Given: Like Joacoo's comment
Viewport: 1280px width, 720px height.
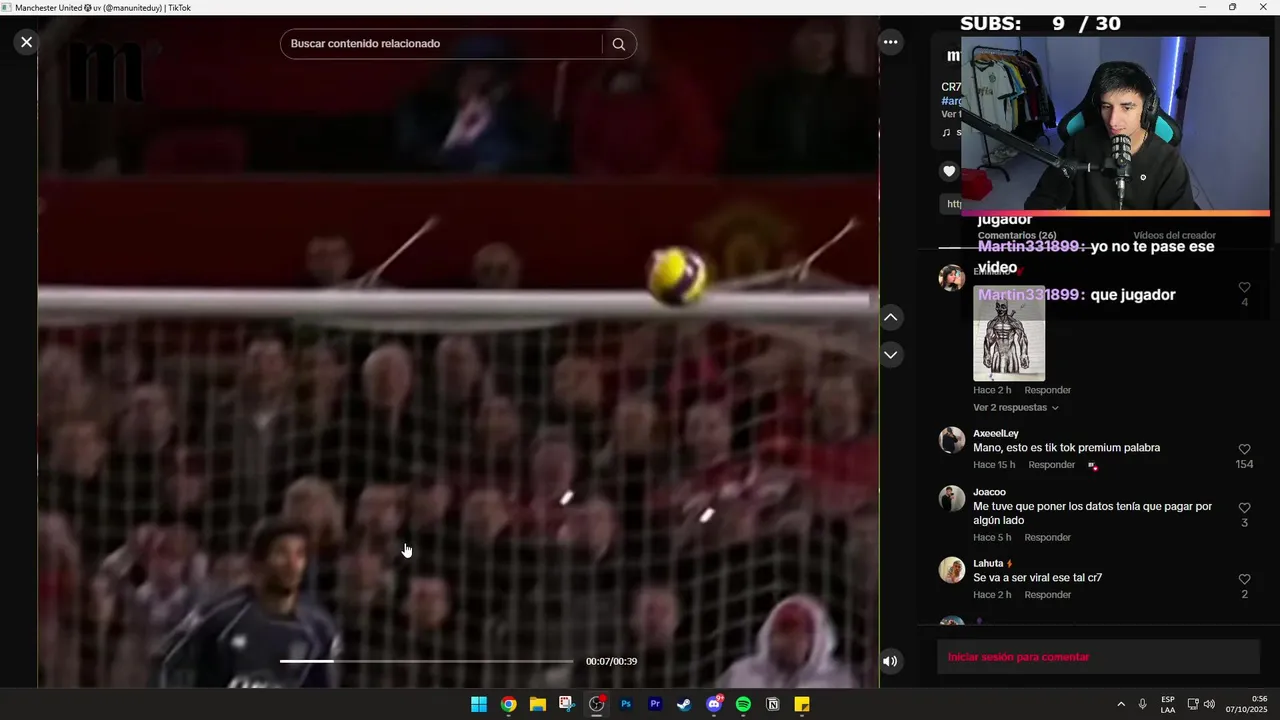Looking at the screenshot, I should 1244,508.
